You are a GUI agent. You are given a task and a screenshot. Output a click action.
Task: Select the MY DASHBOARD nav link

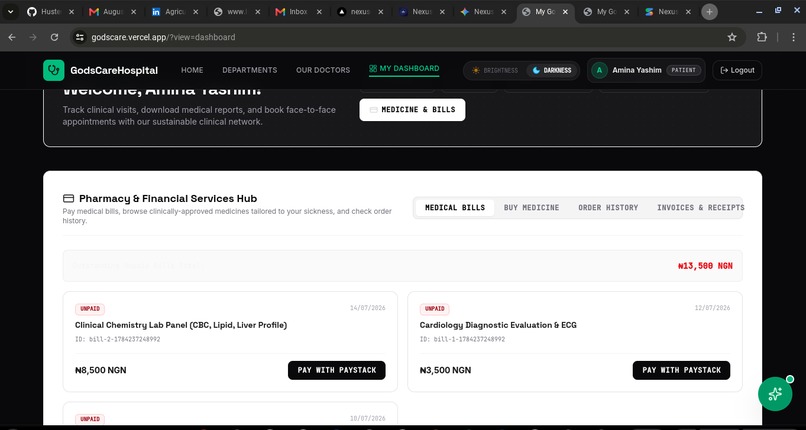pos(404,68)
